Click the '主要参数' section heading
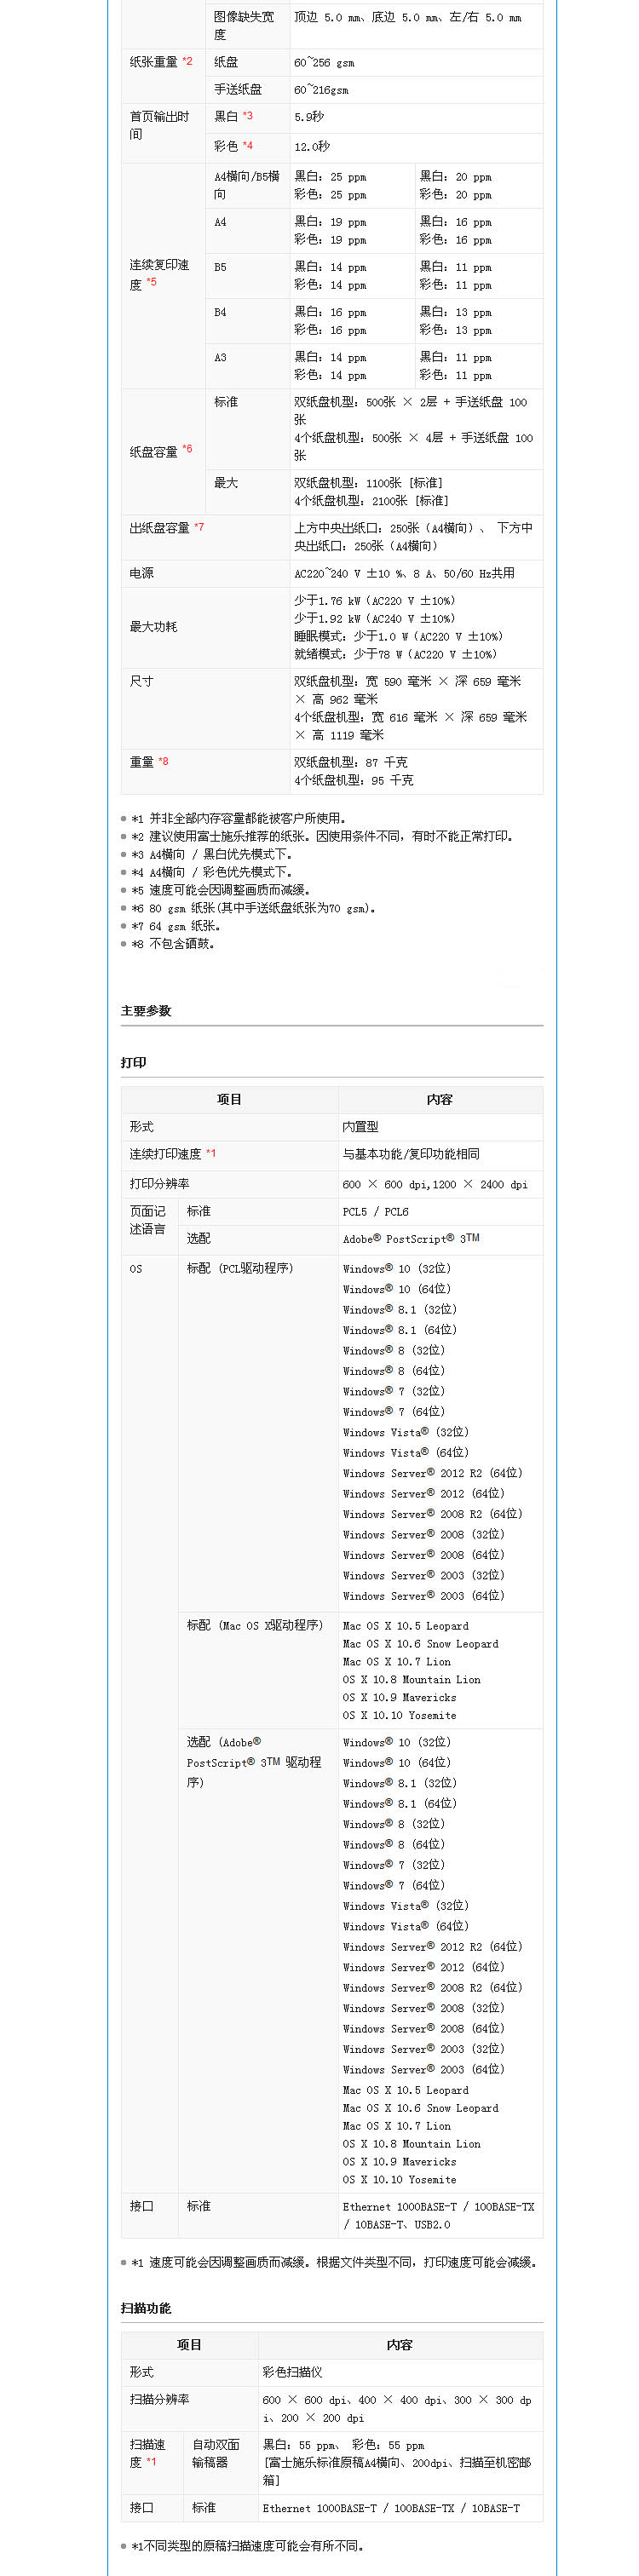The image size is (639, 2576). (x=146, y=1010)
